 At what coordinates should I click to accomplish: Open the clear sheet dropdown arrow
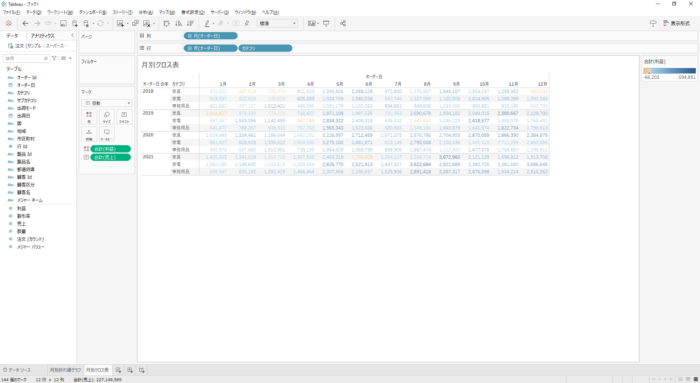[x=154, y=24]
